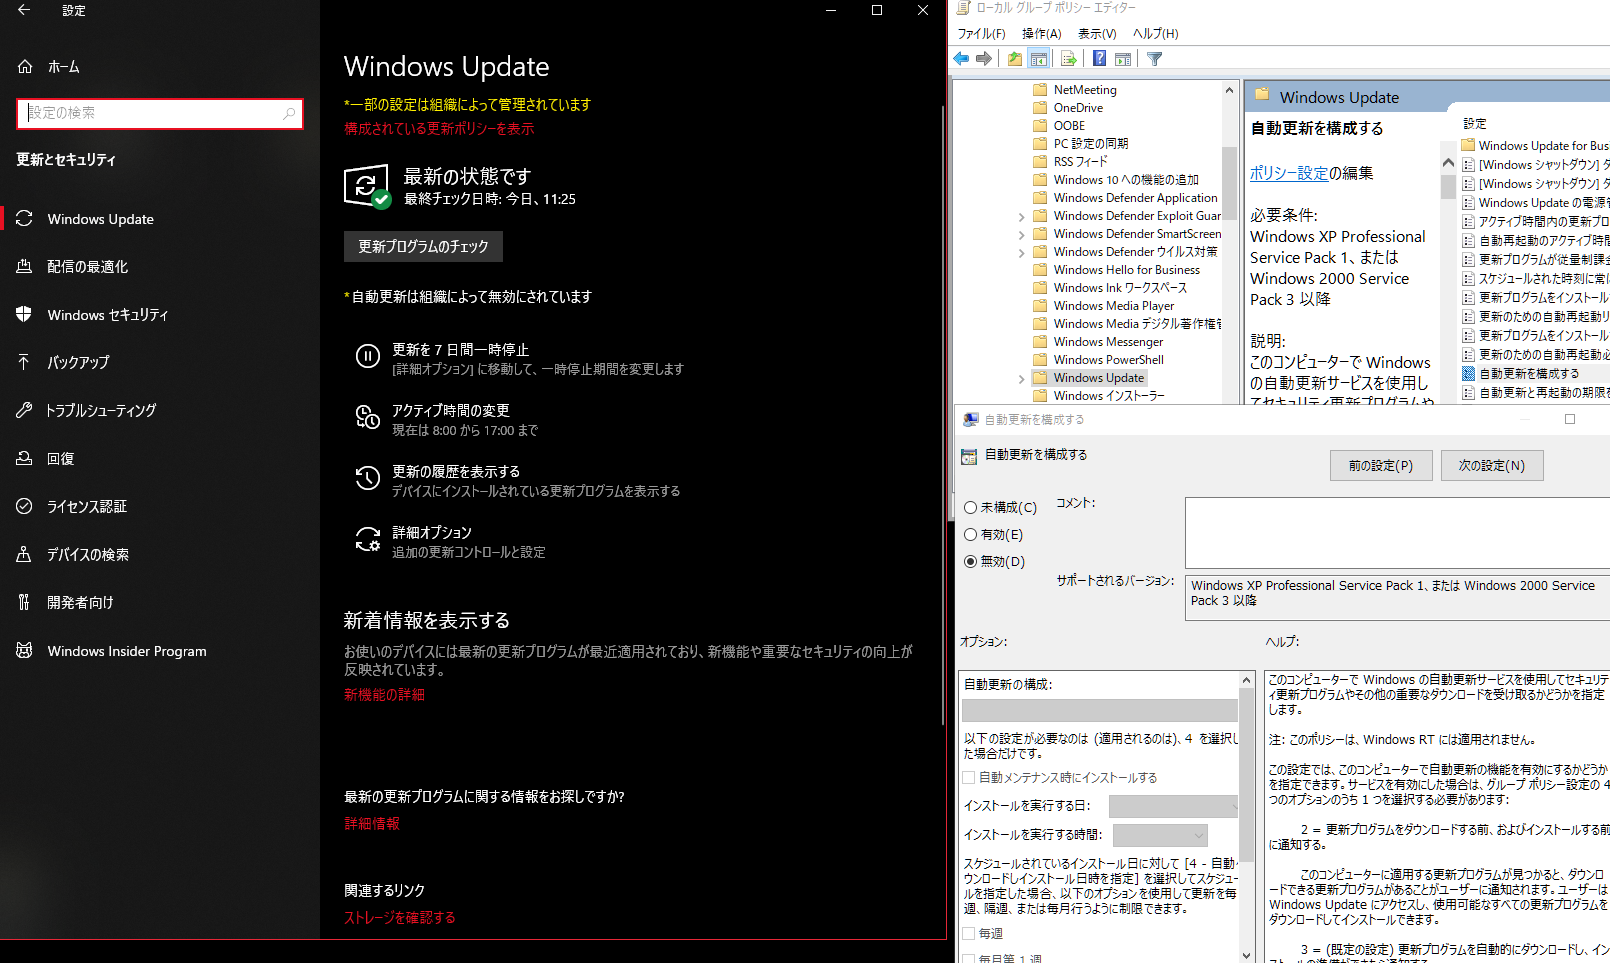1610x963 pixels.
Task: Select OneDrive tree folder
Action: click(x=1078, y=108)
